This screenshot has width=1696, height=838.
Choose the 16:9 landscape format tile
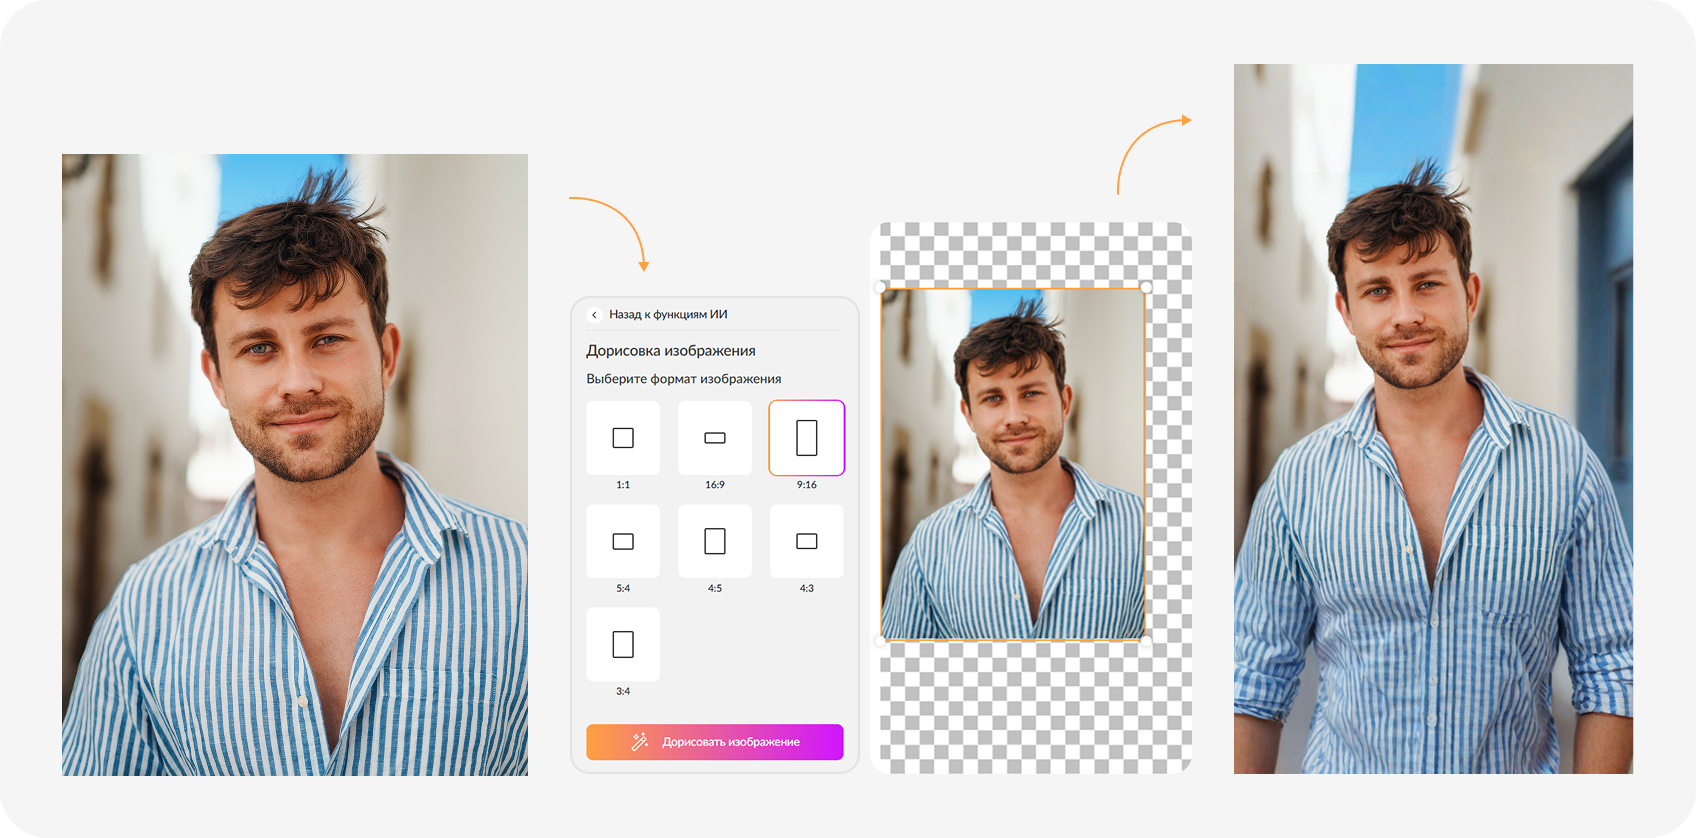[x=715, y=438]
